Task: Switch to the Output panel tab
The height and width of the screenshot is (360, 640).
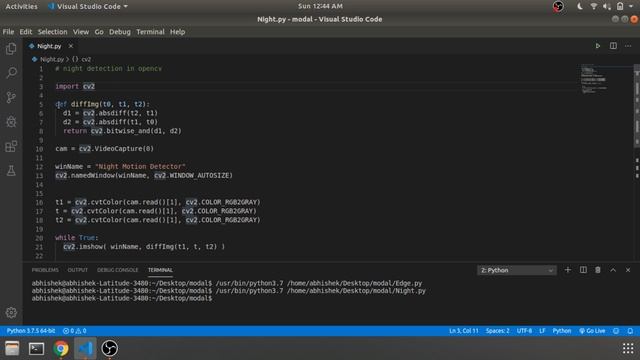Action: 78,270
